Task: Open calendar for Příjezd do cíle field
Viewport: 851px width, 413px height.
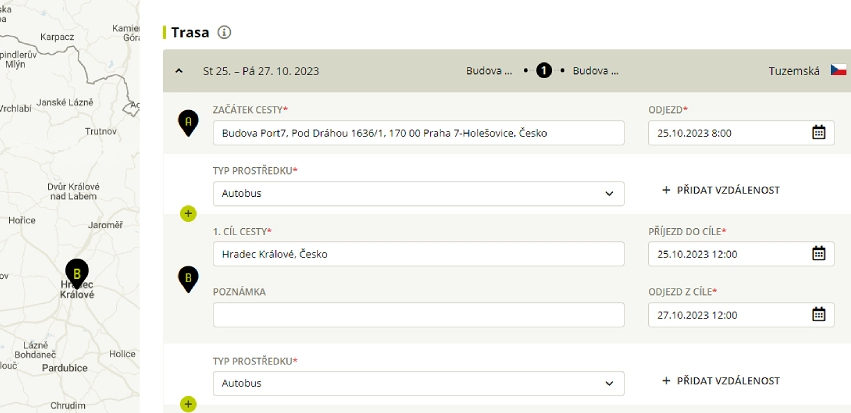Action: pyautogui.click(x=818, y=253)
